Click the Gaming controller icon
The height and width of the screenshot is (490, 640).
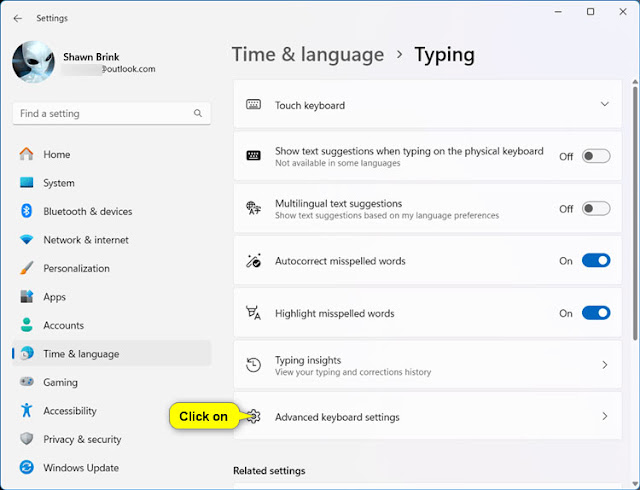[27, 382]
